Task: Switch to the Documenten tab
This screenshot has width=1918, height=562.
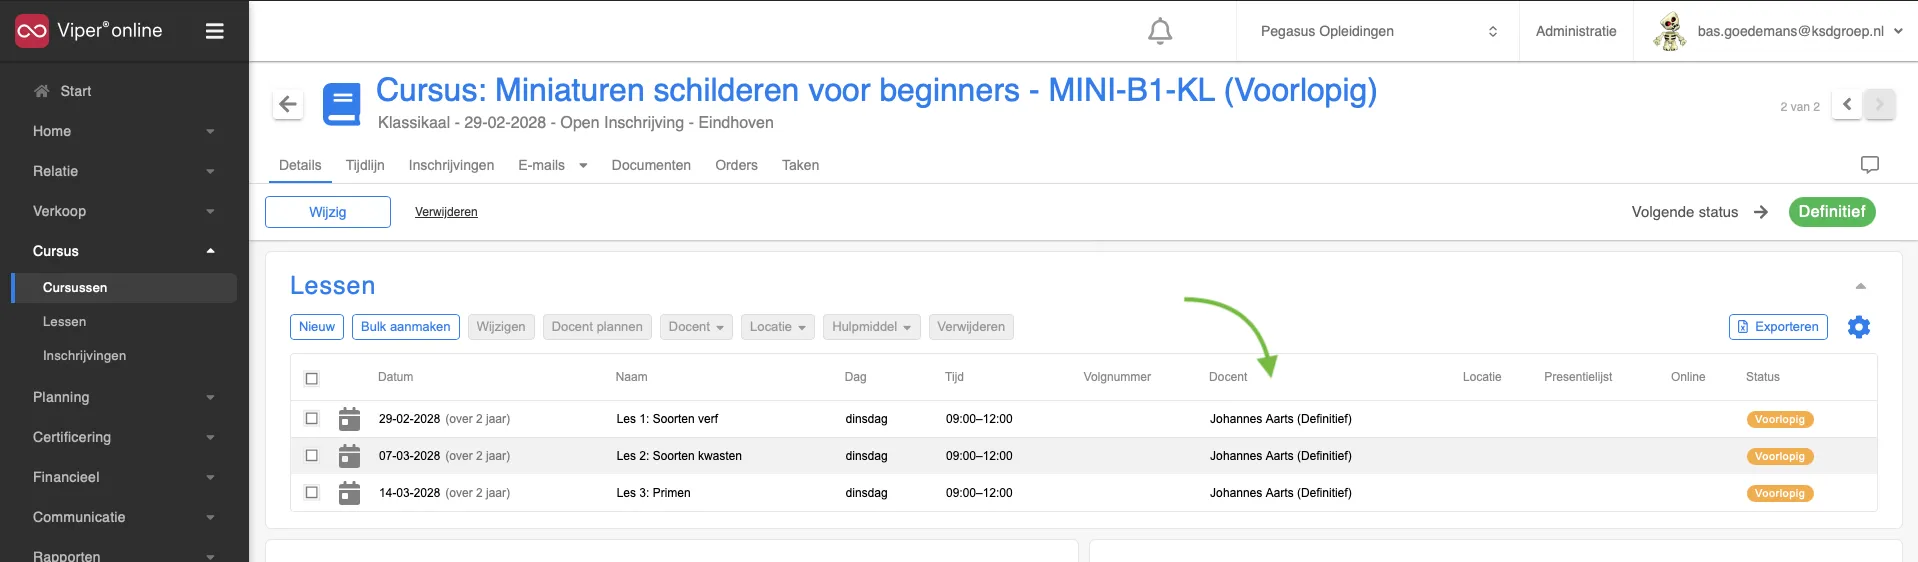Action: point(651,165)
